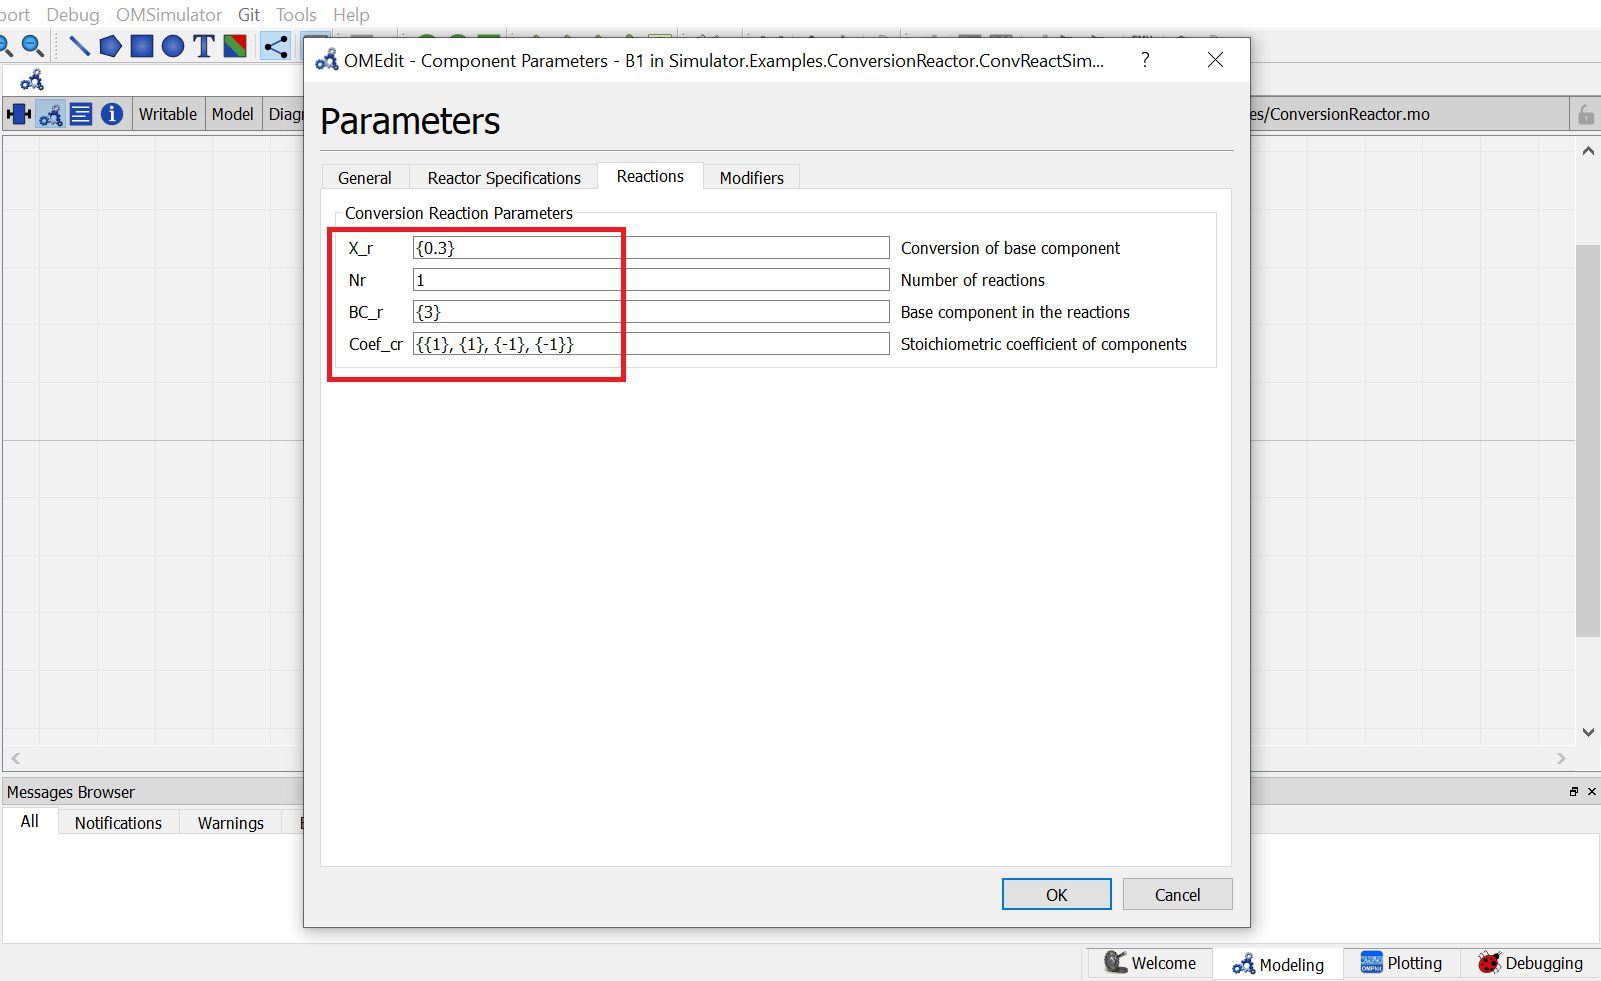This screenshot has width=1601, height=981.
Task: Select the Bitmap image tool
Action: click(x=235, y=46)
